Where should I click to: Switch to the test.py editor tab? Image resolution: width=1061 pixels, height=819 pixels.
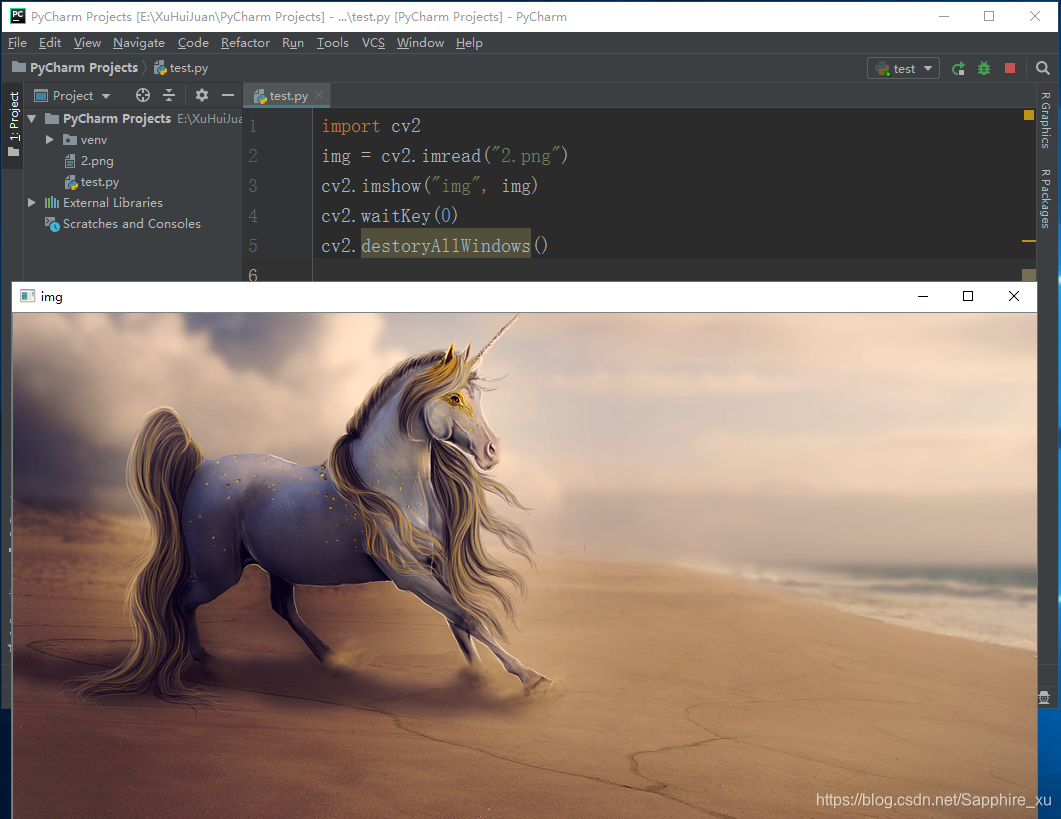point(285,95)
